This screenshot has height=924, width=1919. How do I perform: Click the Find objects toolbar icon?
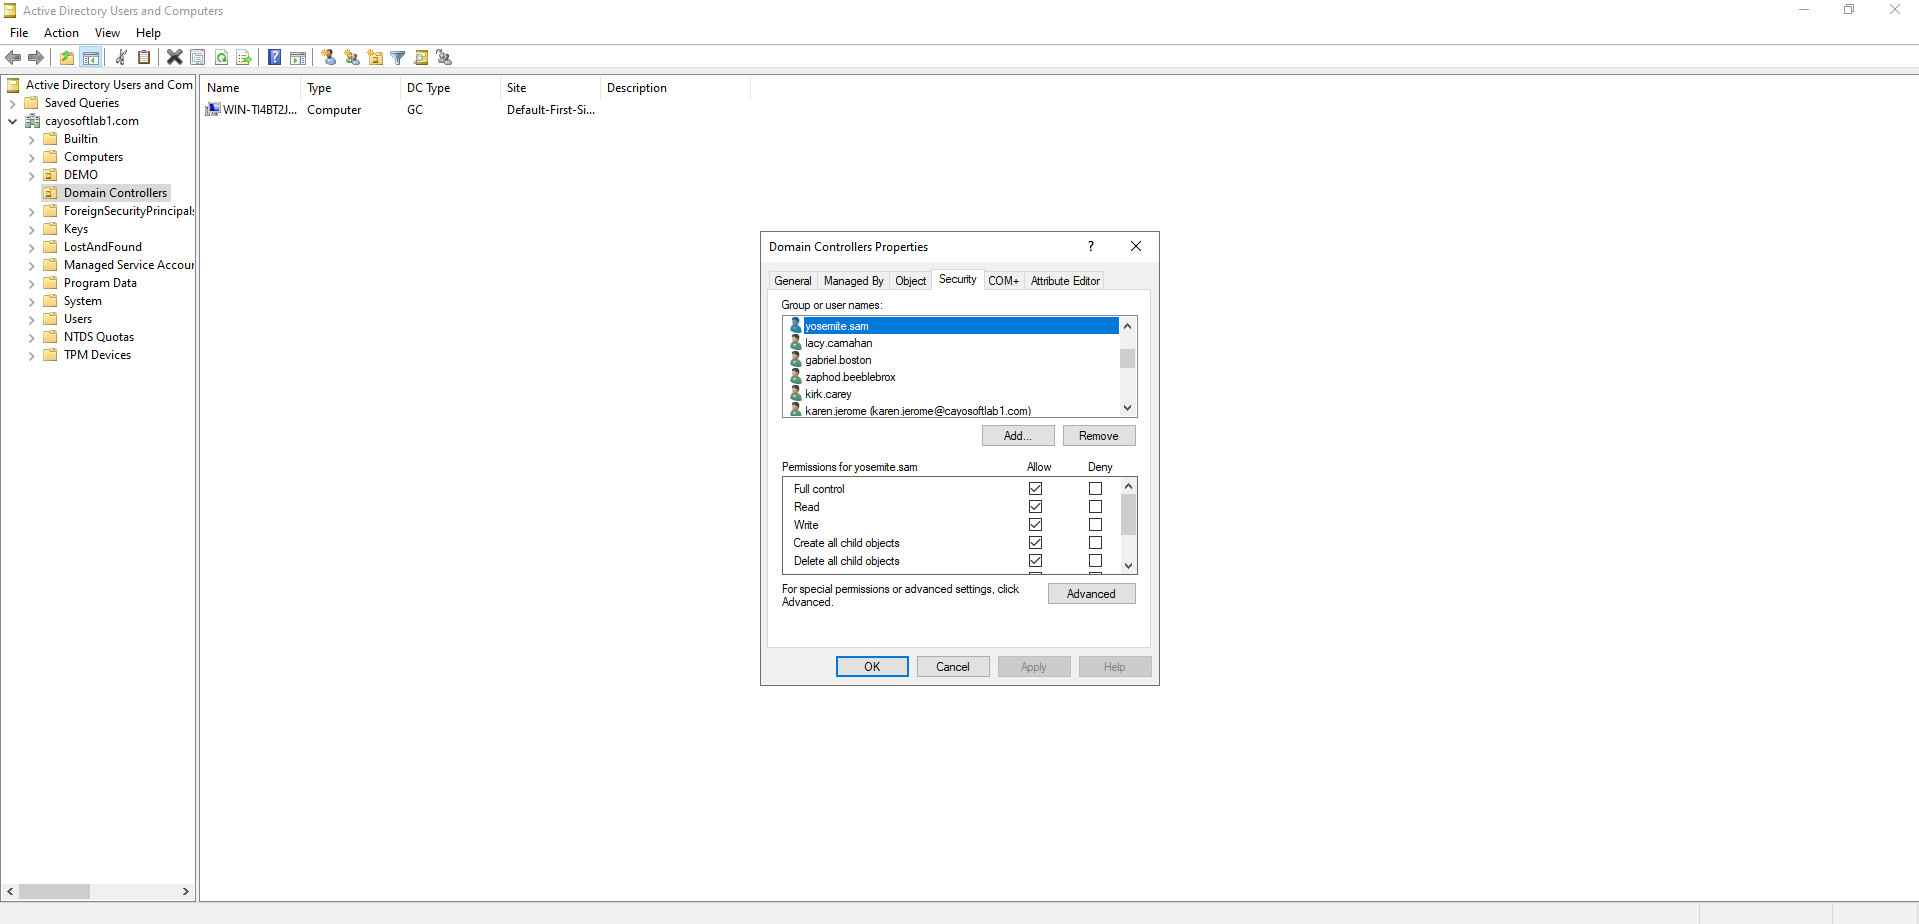coord(421,58)
